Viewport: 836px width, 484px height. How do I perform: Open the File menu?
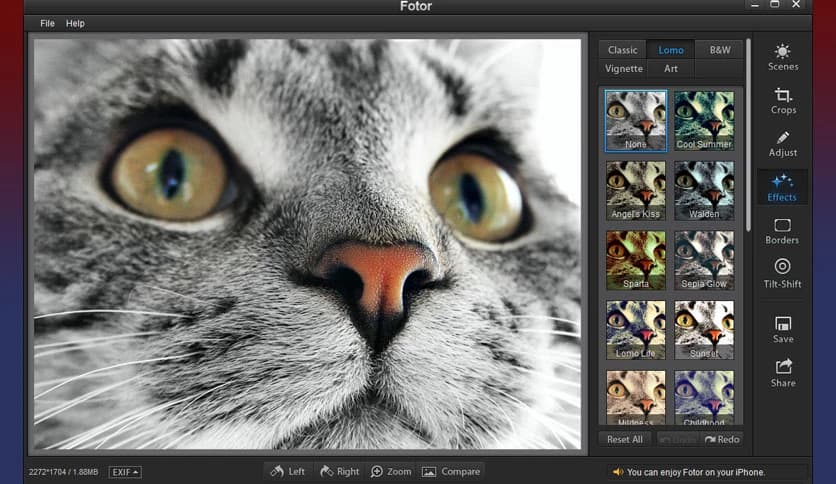point(48,23)
